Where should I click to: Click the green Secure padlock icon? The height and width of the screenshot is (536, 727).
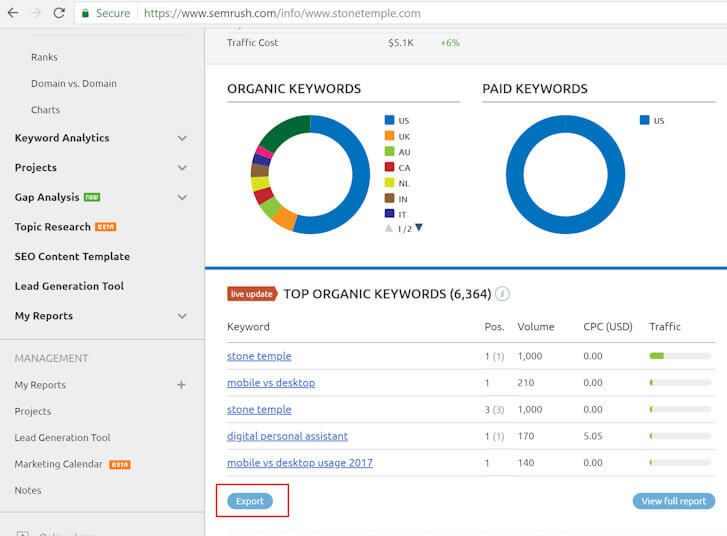(85, 13)
